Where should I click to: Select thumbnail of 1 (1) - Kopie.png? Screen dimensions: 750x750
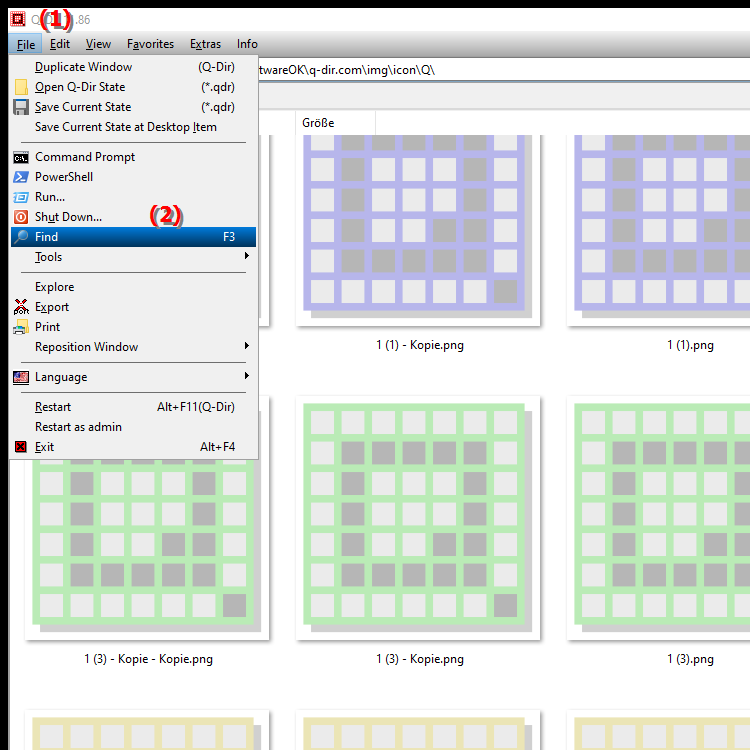[x=418, y=231]
